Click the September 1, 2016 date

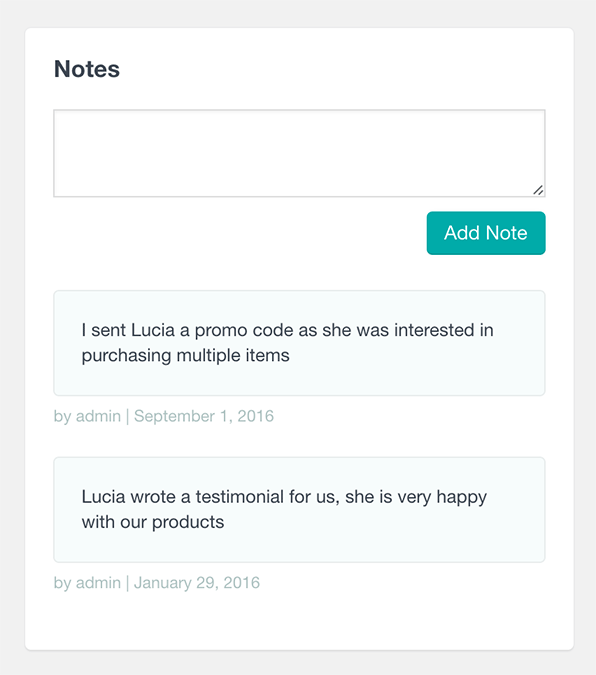click(204, 416)
